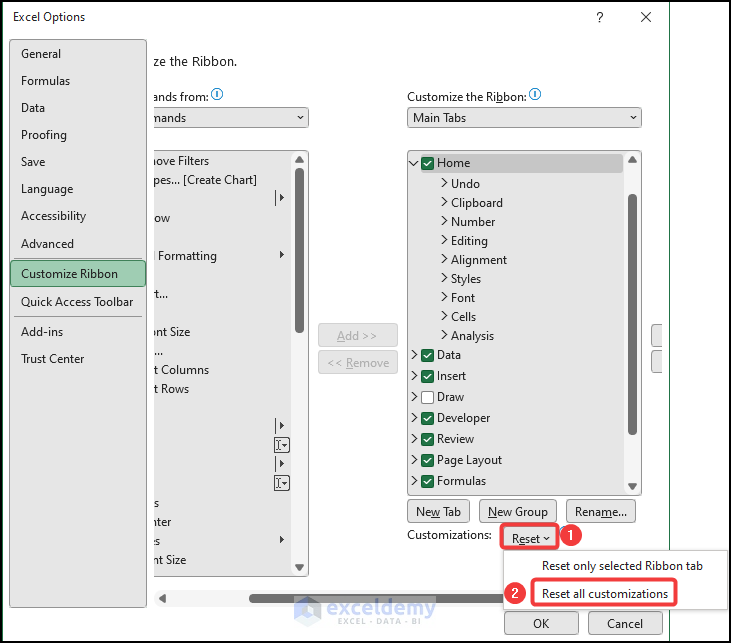Expand the Insert tab node

tap(414, 376)
